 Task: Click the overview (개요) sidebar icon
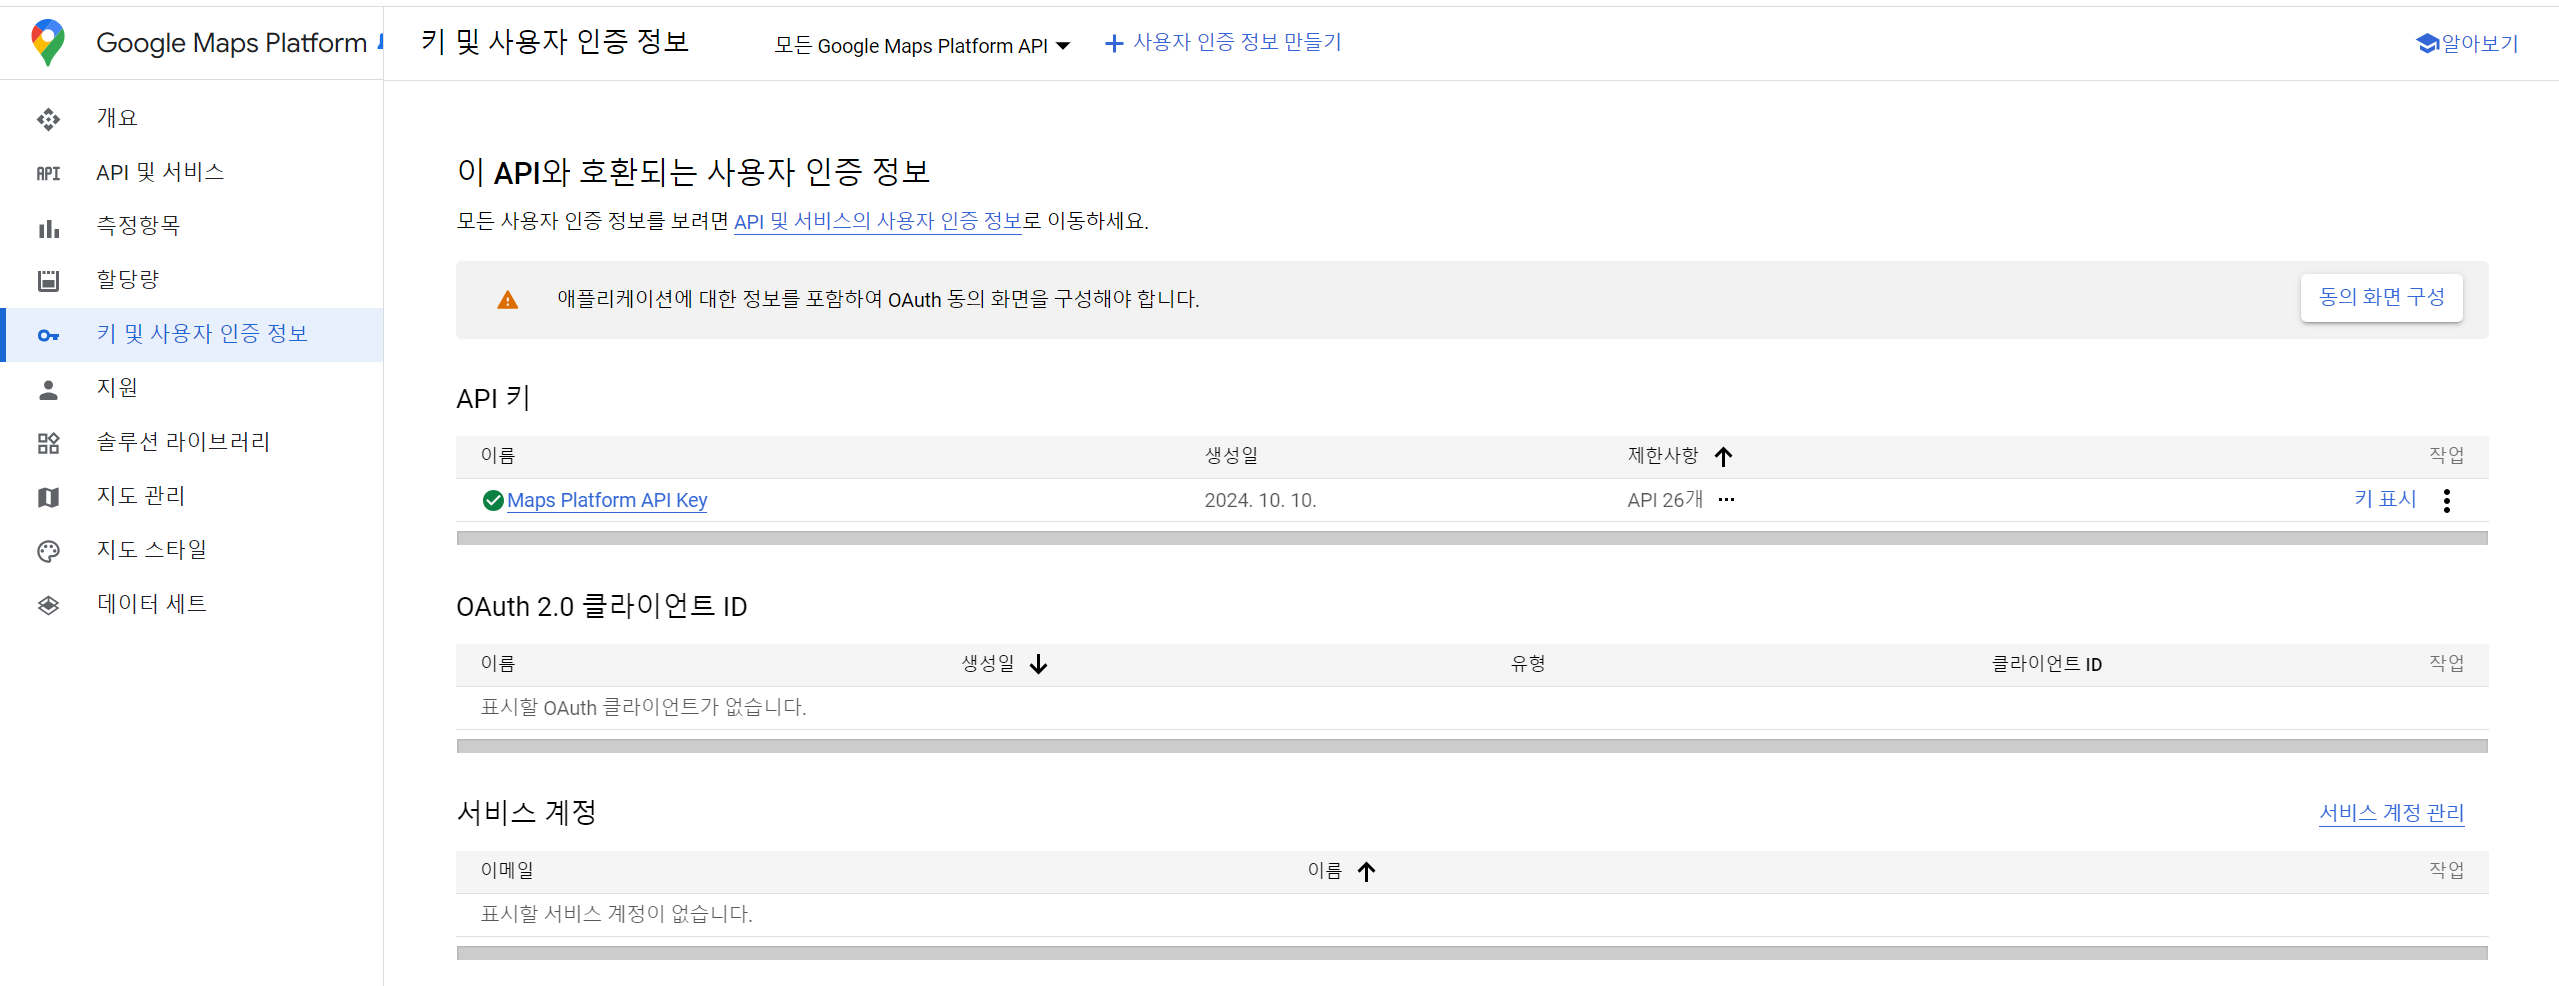48,119
